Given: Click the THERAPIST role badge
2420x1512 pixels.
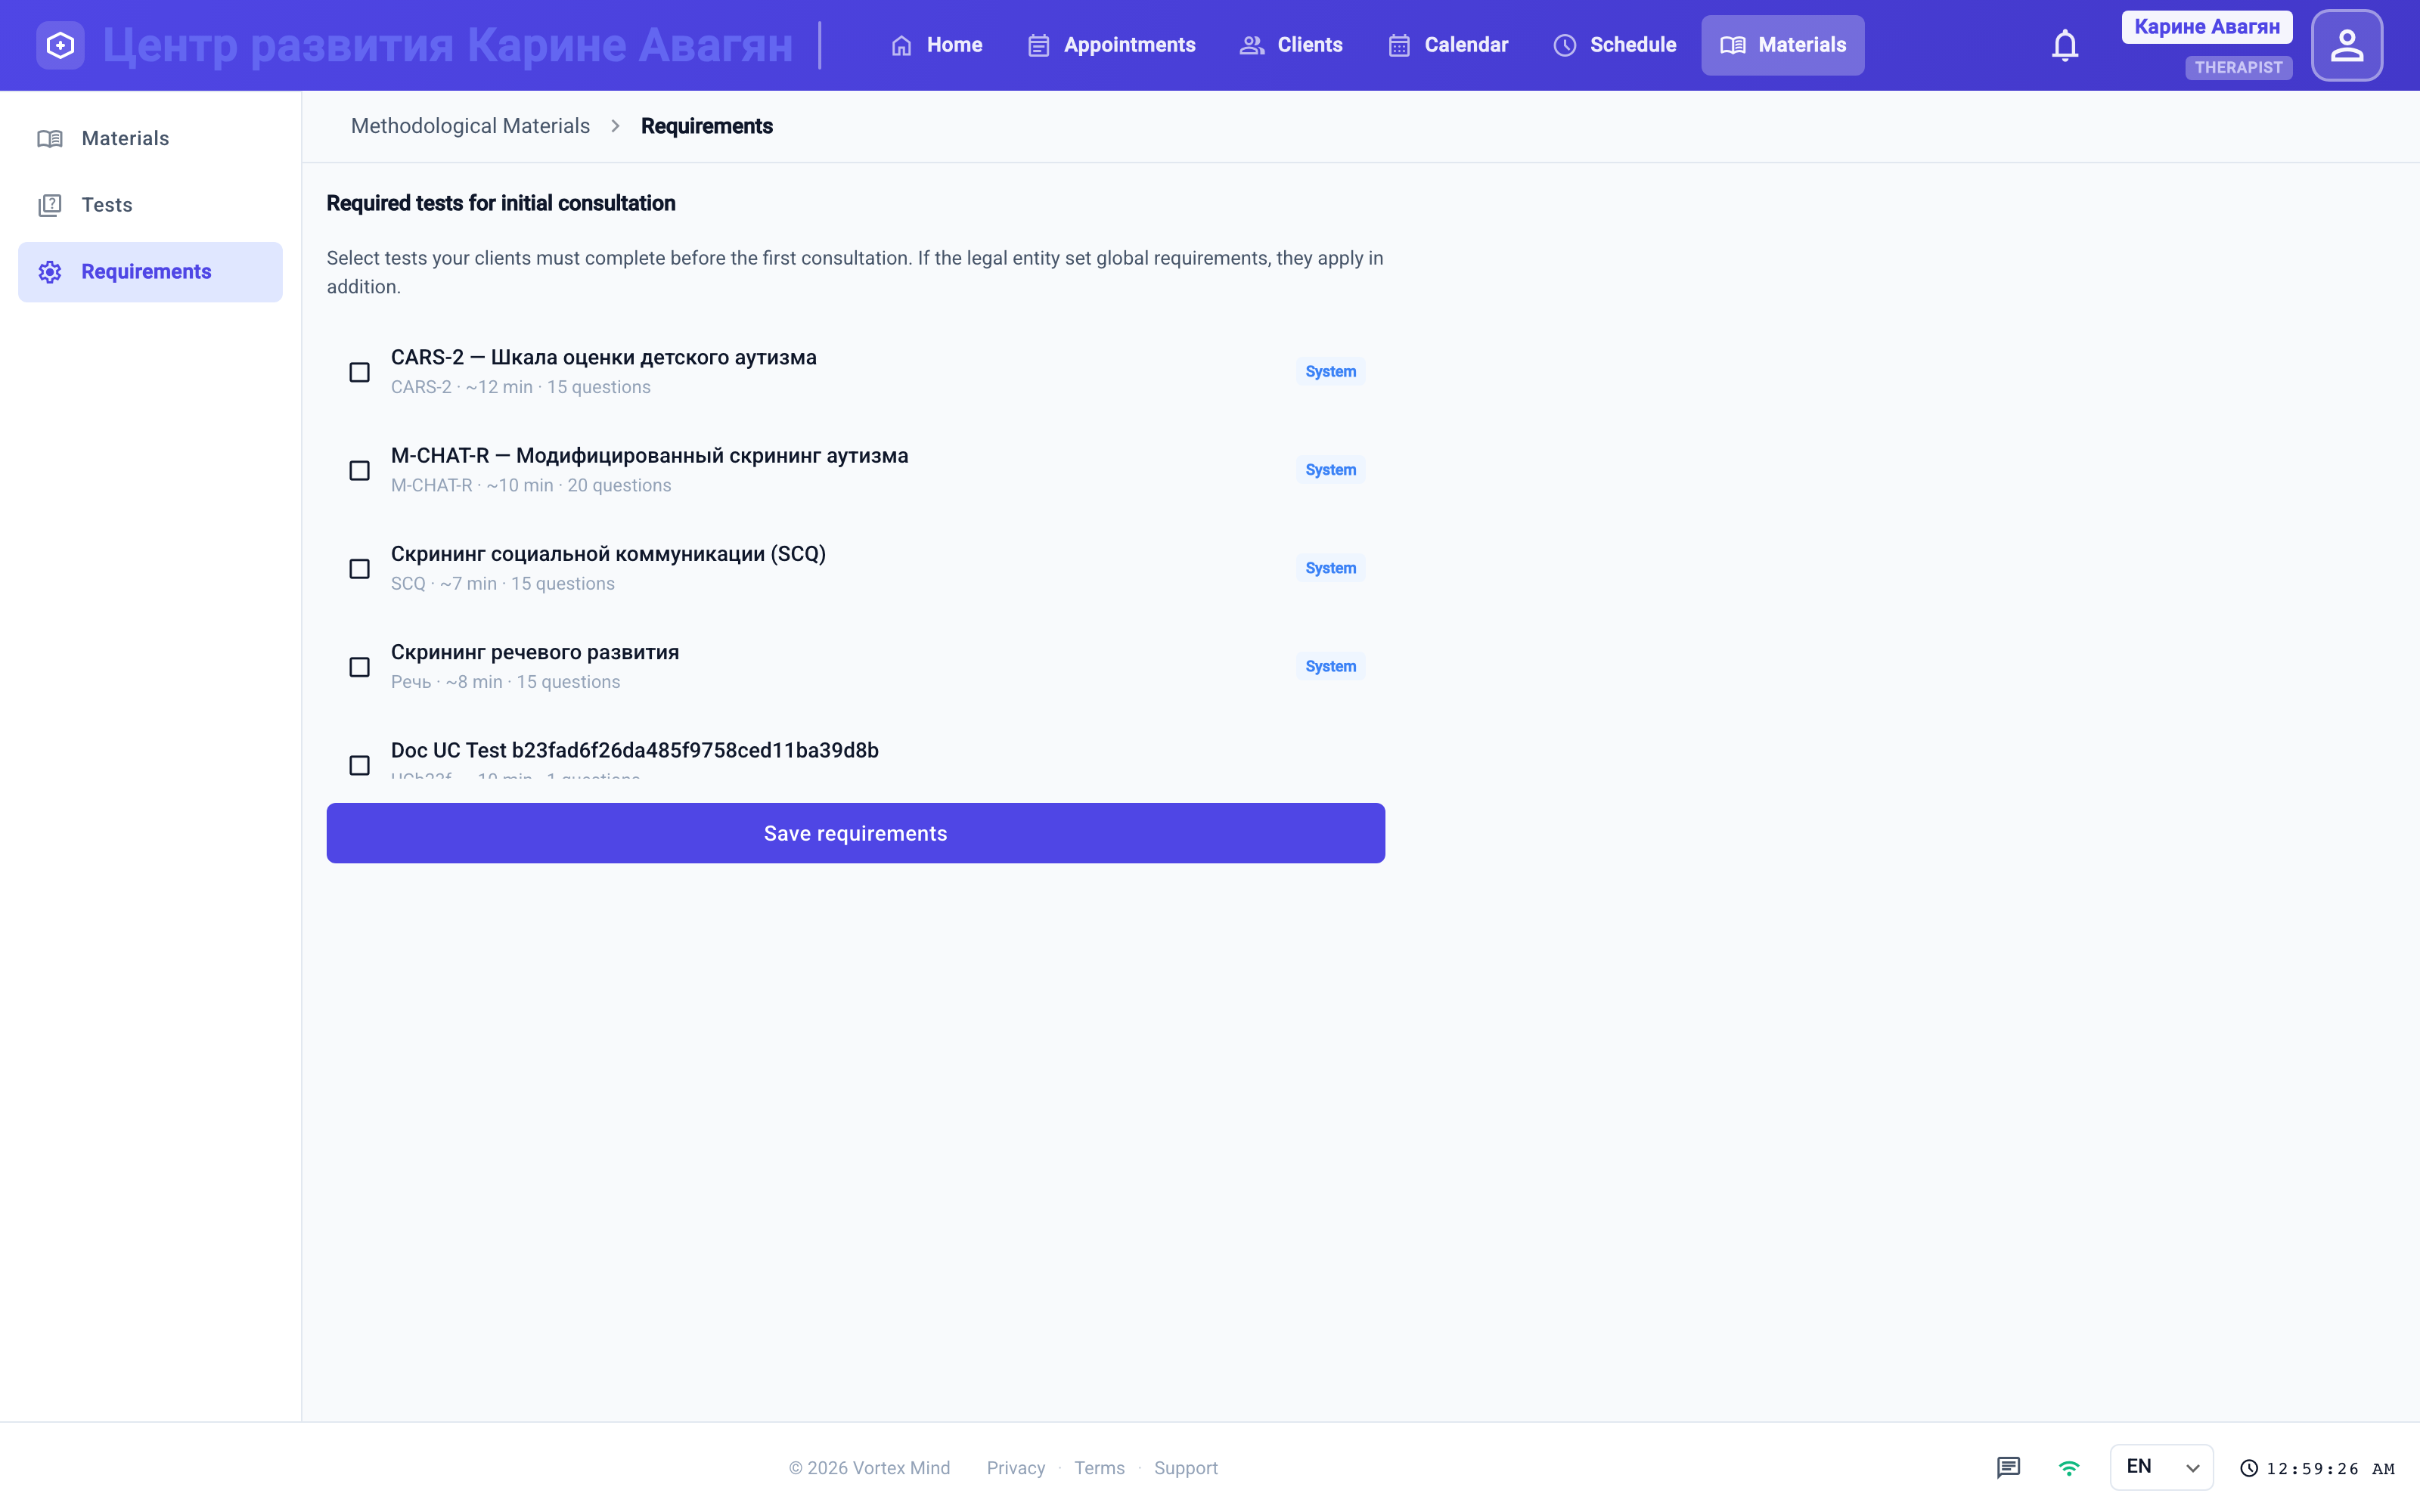Looking at the screenshot, I should pyautogui.click(x=2238, y=67).
